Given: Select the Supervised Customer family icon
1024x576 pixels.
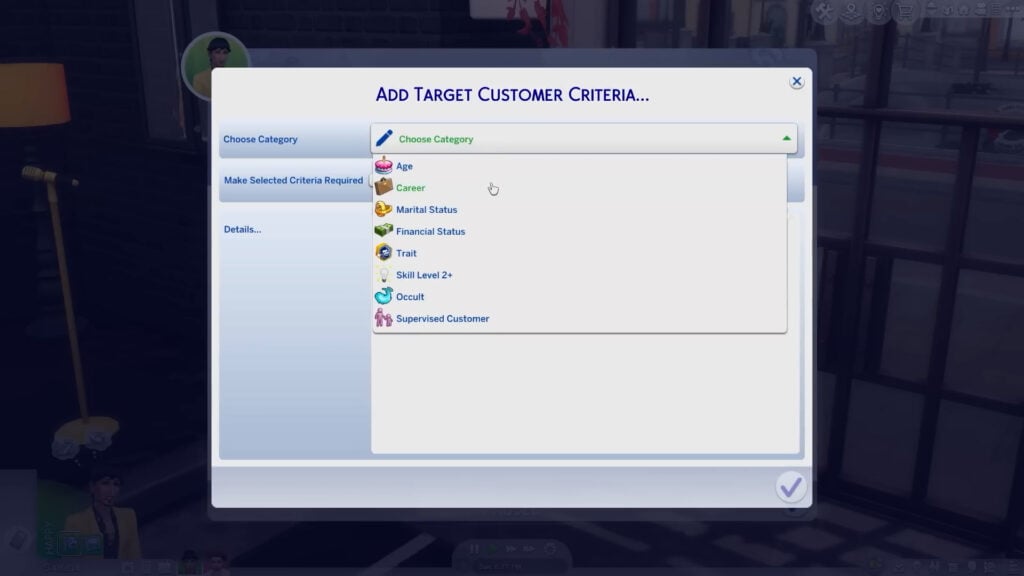Looking at the screenshot, I should pos(383,319).
